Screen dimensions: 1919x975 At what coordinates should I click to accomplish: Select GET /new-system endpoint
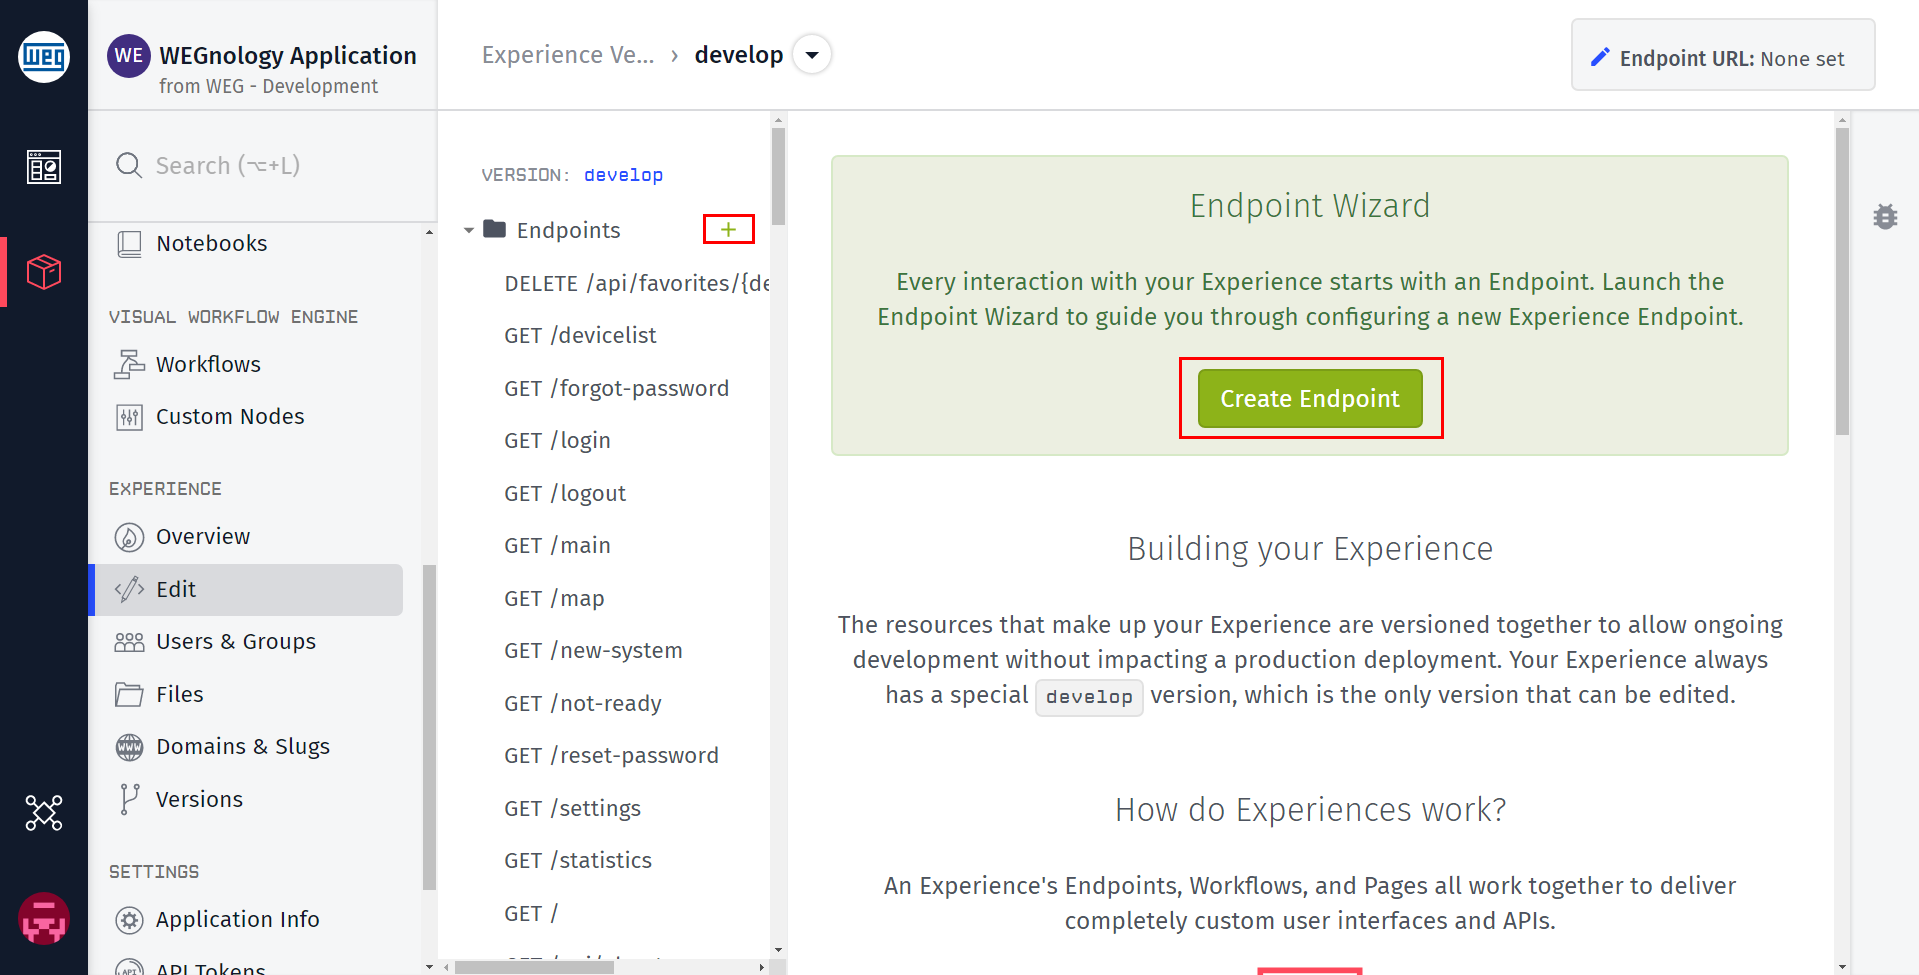point(593,651)
